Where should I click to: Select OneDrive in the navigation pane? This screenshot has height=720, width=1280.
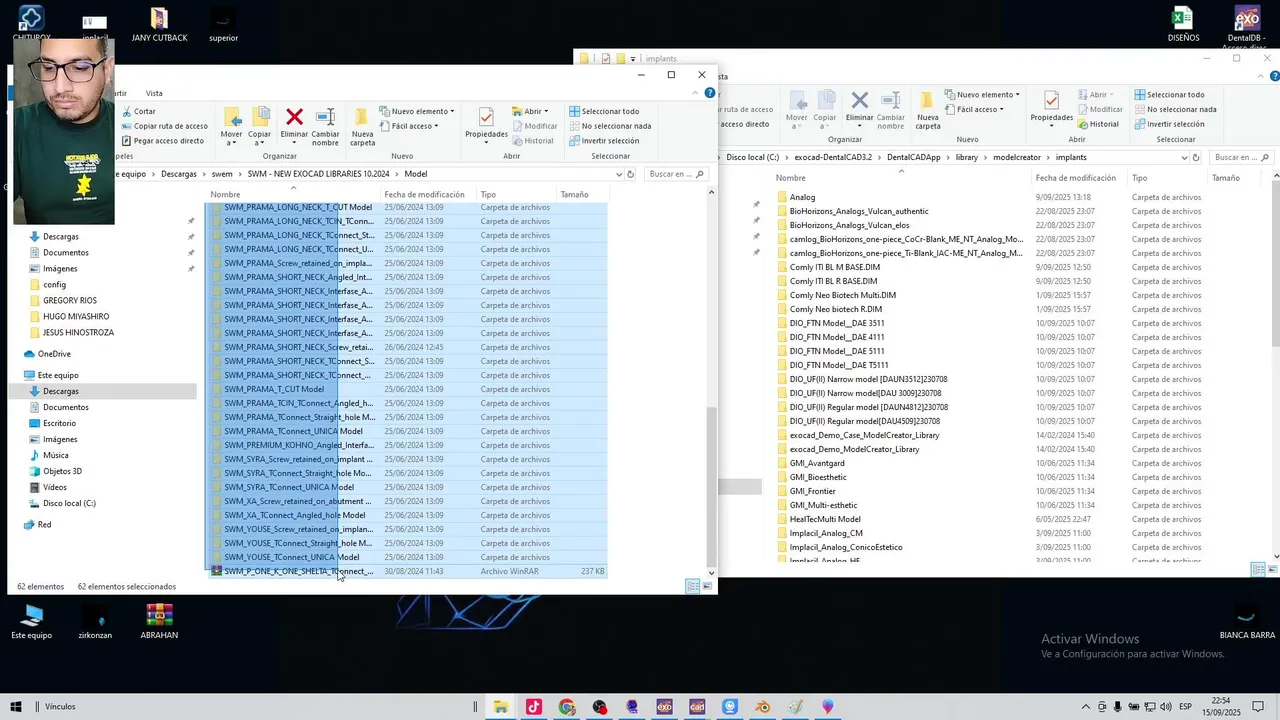tap(54, 354)
